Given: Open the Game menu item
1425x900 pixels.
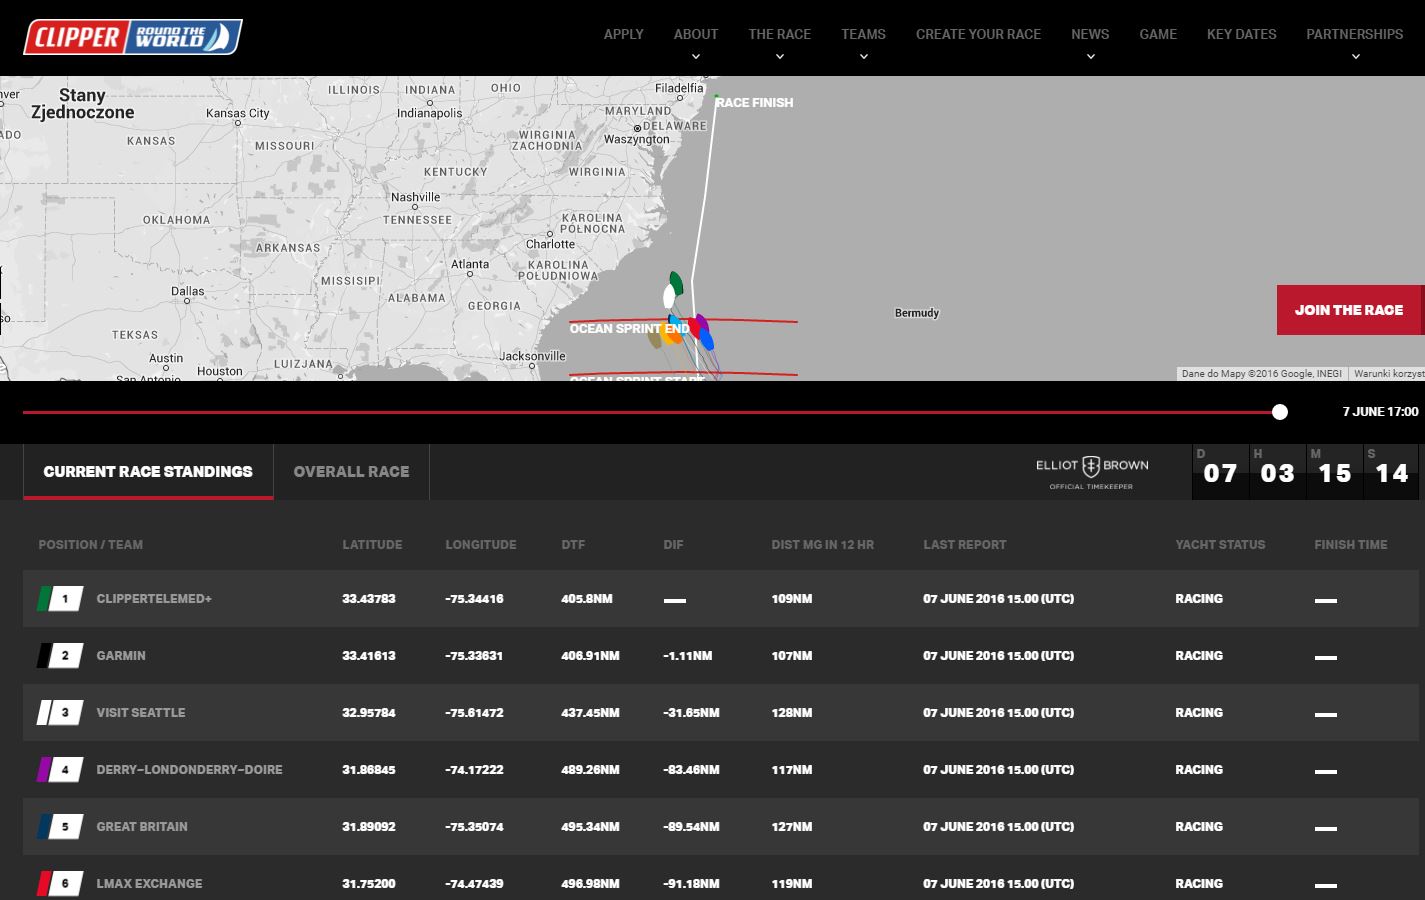Looking at the screenshot, I should pos(1158,34).
